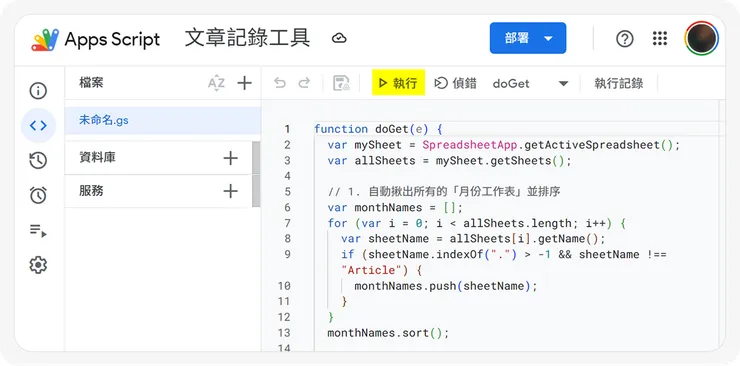Run the script with 執行 button
The width and height of the screenshot is (740, 366).
coord(398,83)
